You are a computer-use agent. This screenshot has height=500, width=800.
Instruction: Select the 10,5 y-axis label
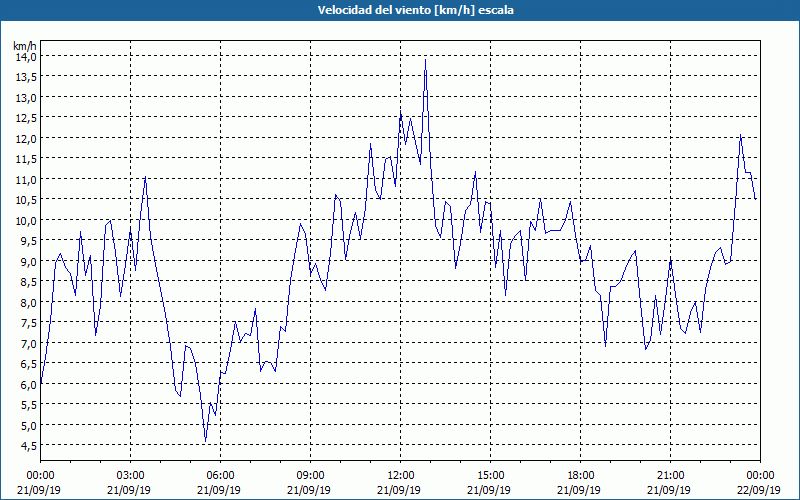click(x=25, y=200)
